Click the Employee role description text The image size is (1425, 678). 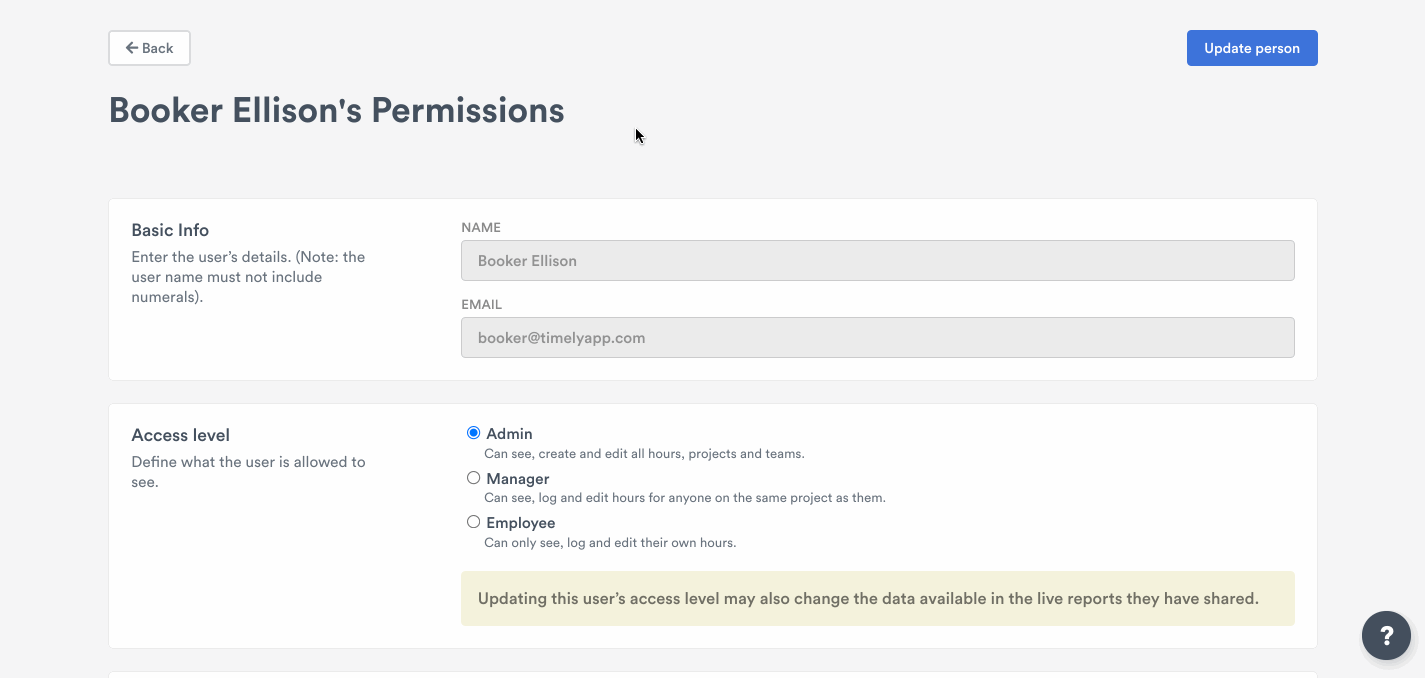point(610,542)
